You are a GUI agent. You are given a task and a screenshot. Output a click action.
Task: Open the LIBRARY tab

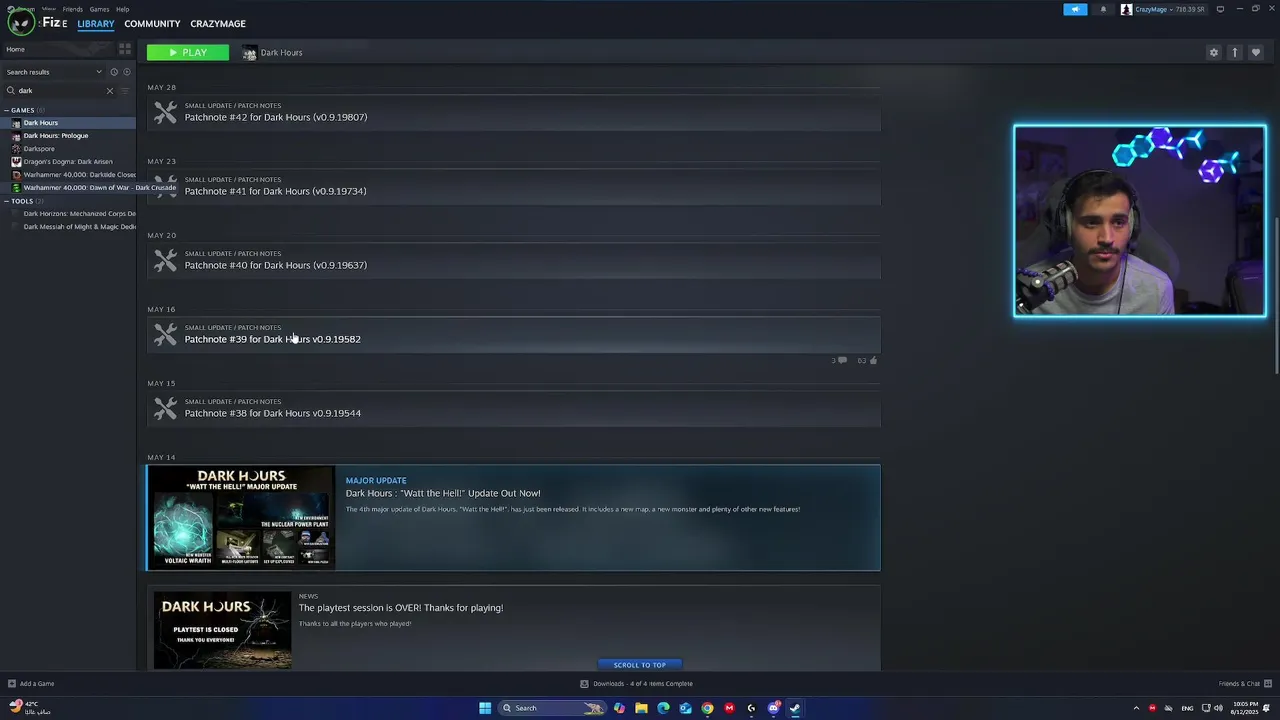point(96,23)
